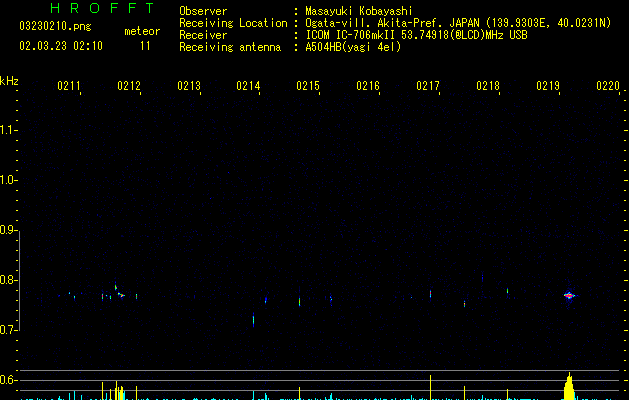
Task: Click the kHz axis unit label
Action: [9, 81]
